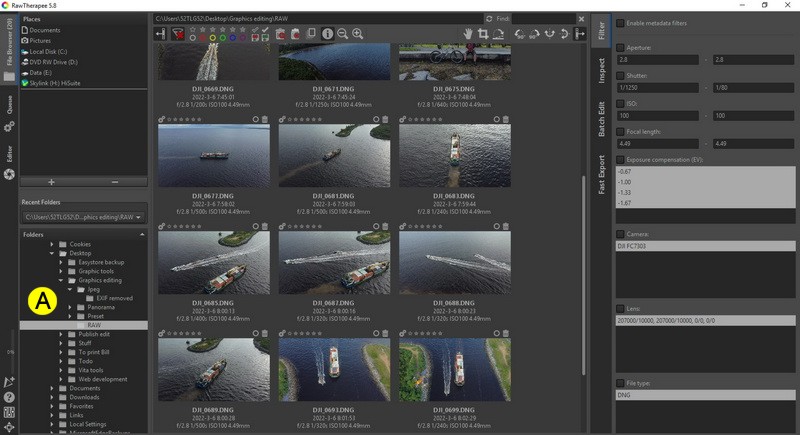
Task: Select the crop tool in the toolbar
Action: pyautogui.click(x=483, y=34)
